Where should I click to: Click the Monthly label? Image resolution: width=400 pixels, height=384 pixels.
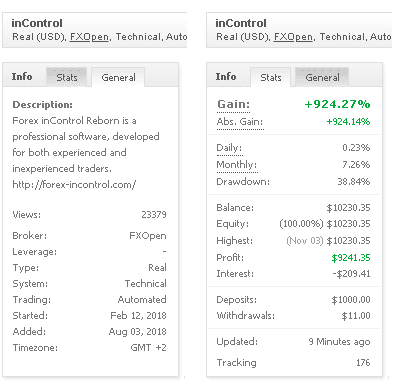point(237,165)
